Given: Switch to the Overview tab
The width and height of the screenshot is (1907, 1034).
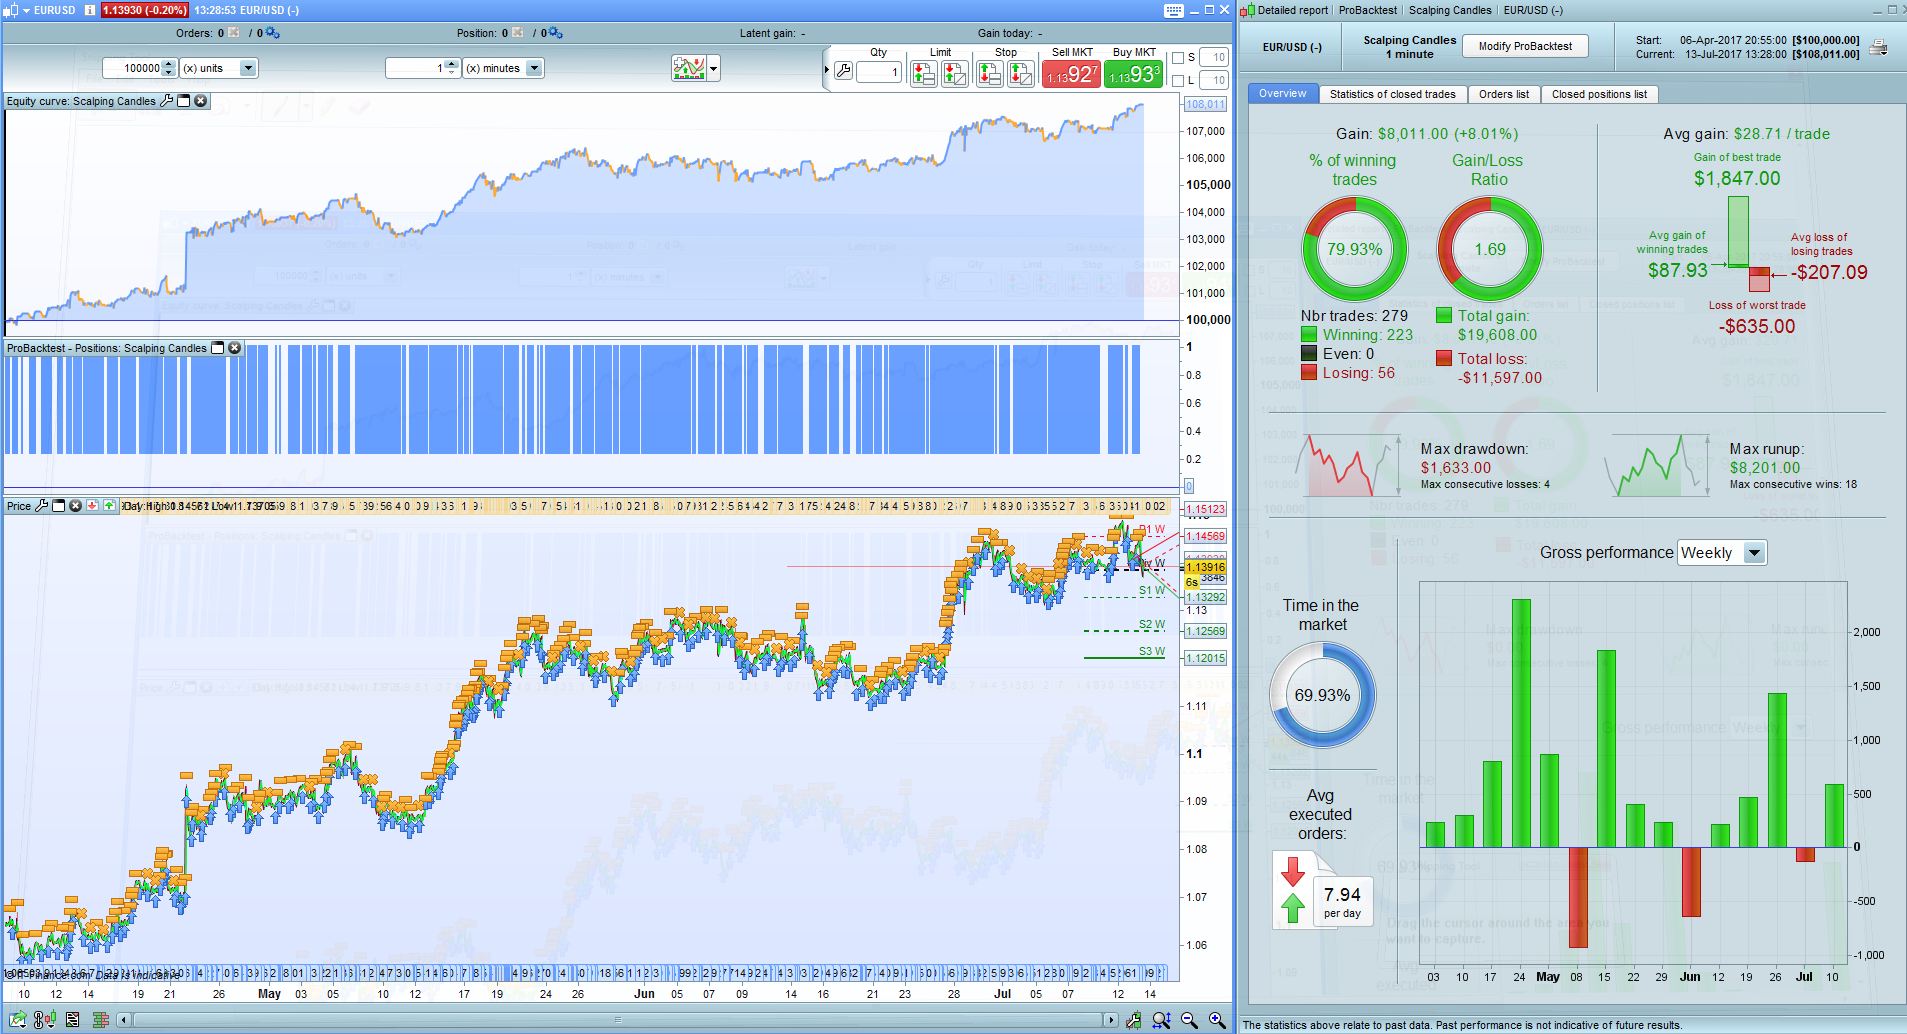Looking at the screenshot, I should tap(1283, 93).
